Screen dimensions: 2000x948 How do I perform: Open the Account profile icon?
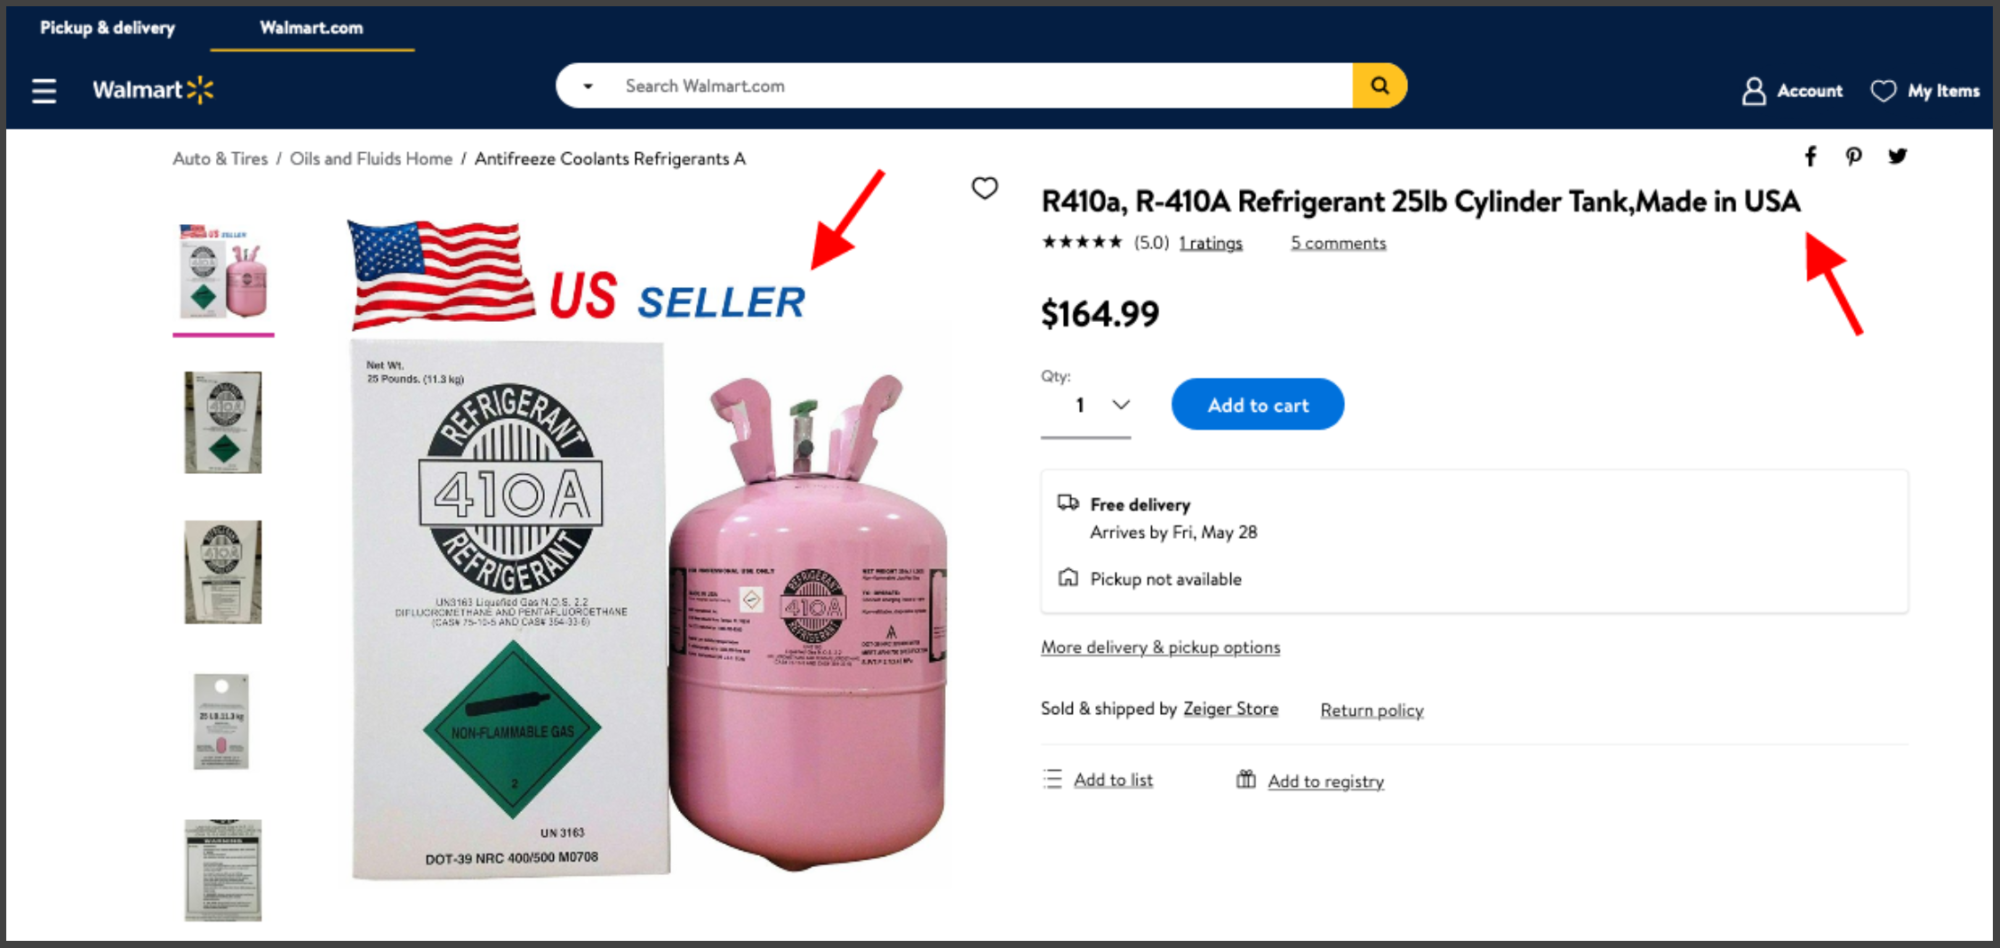[x=1754, y=91]
